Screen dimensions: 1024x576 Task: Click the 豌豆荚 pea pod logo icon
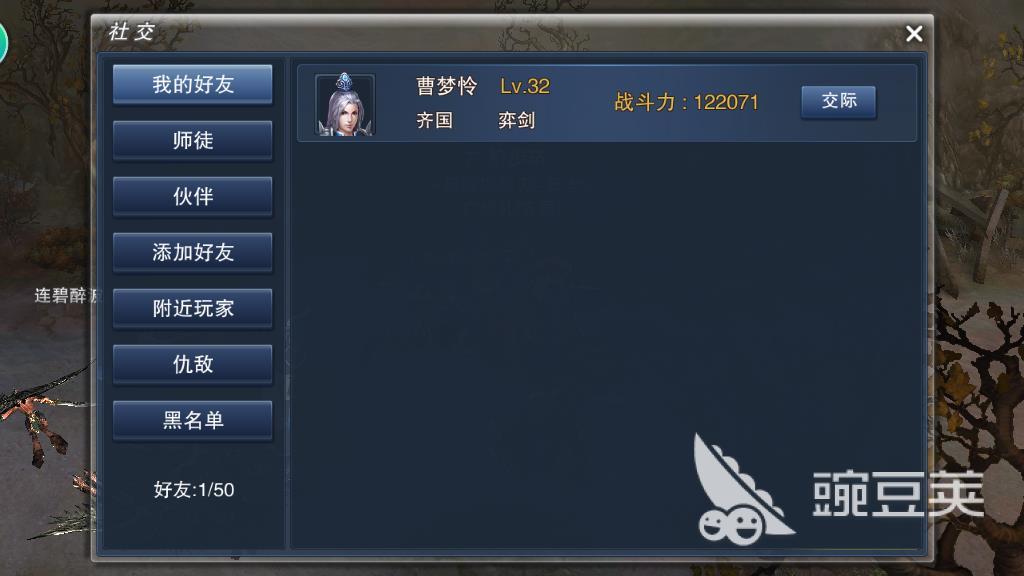pos(741,490)
